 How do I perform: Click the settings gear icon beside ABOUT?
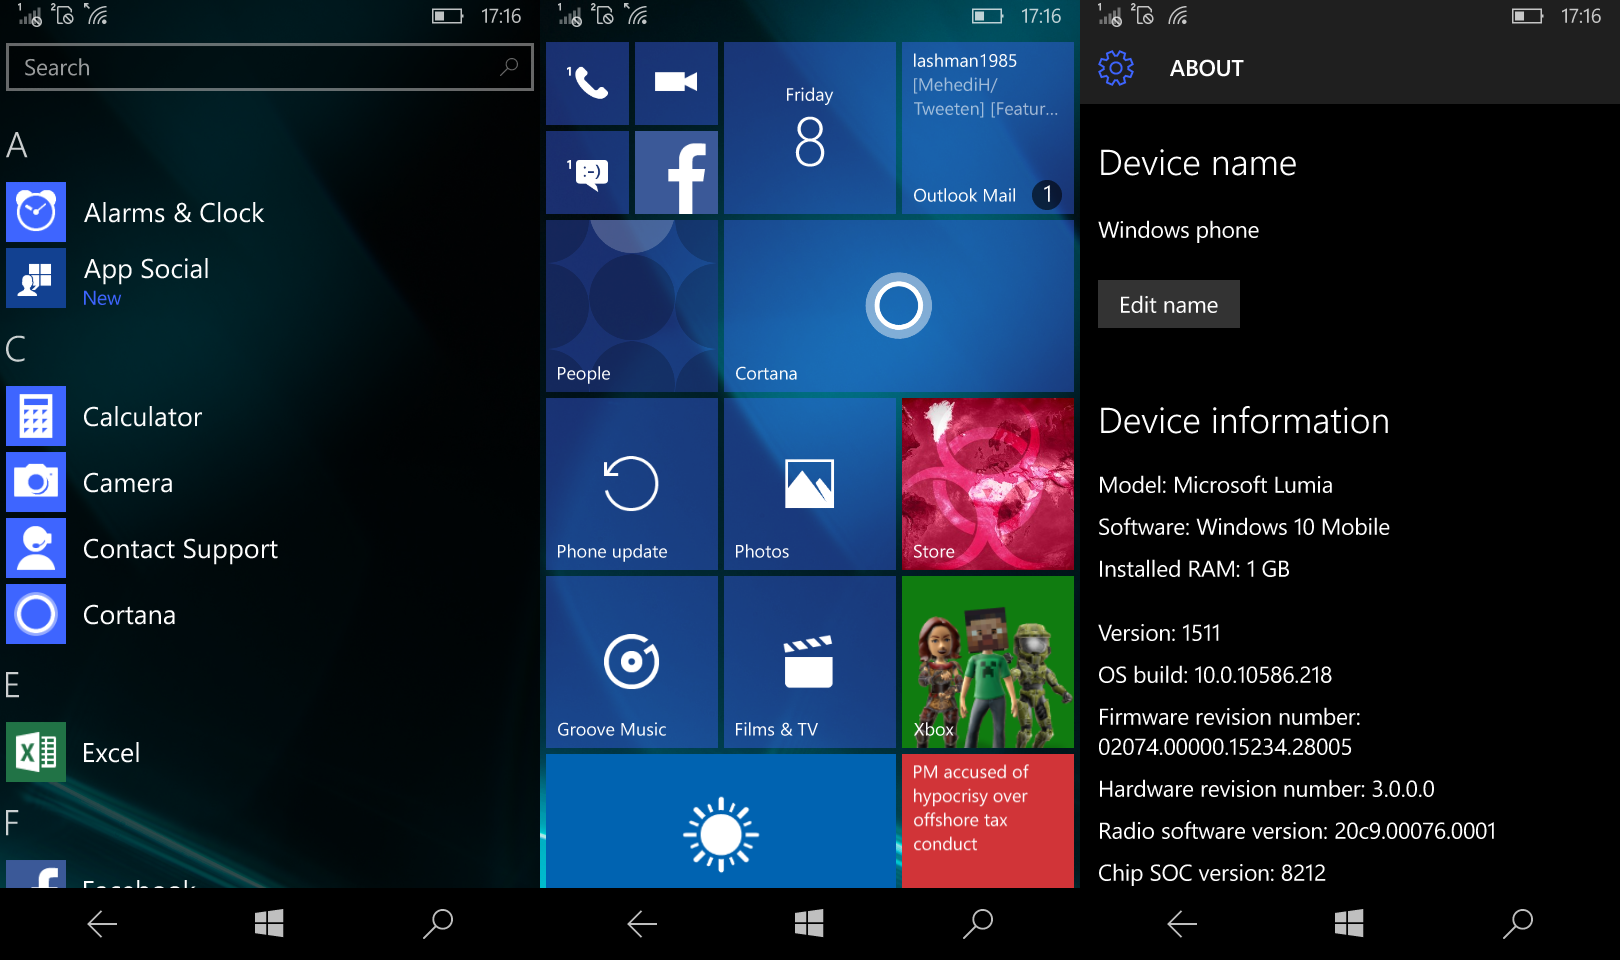tap(1115, 68)
